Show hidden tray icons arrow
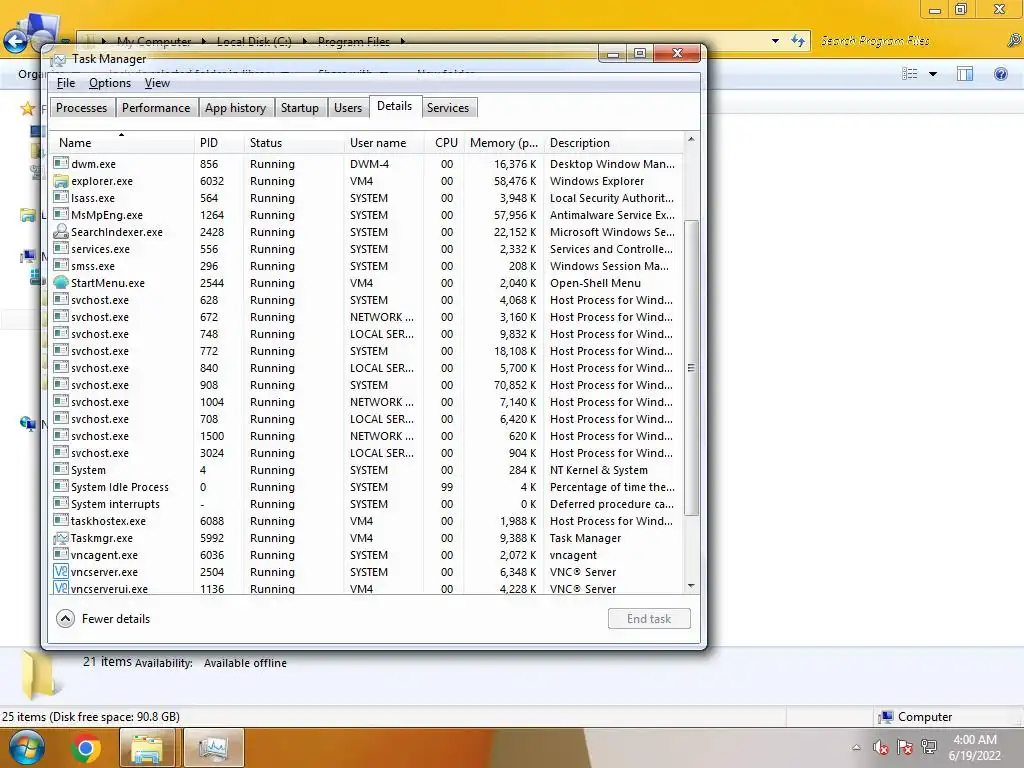Viewport: 1024px width, 768px height. [856, 748]
